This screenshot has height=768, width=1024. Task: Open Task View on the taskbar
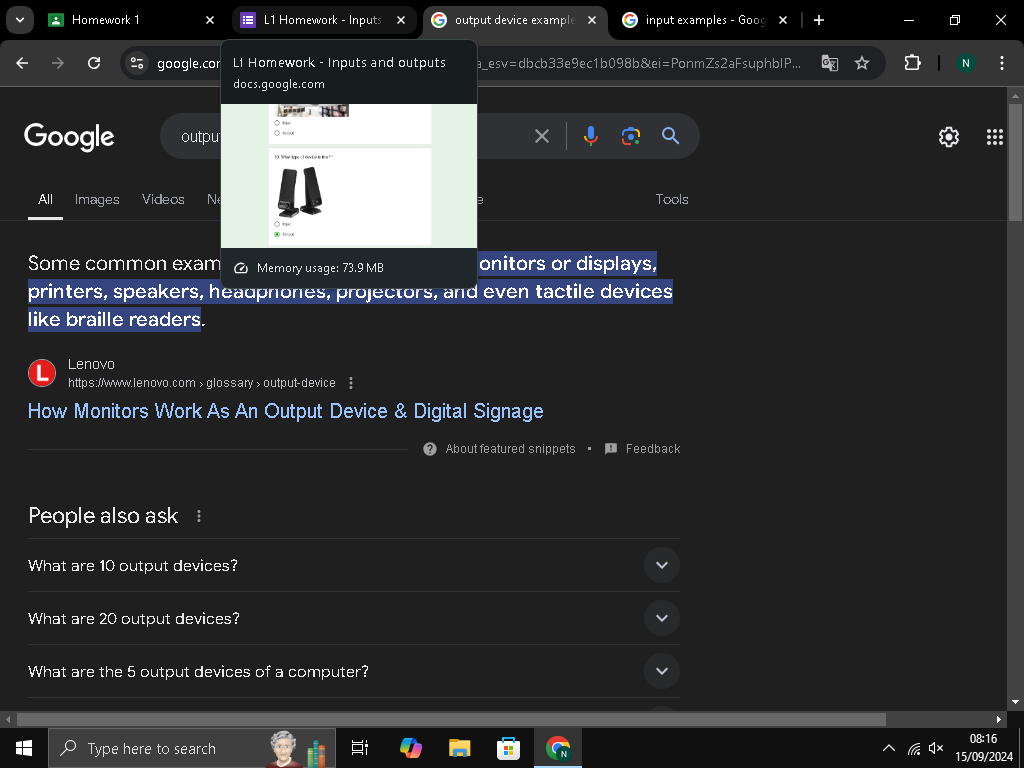[x=360, y=748]
